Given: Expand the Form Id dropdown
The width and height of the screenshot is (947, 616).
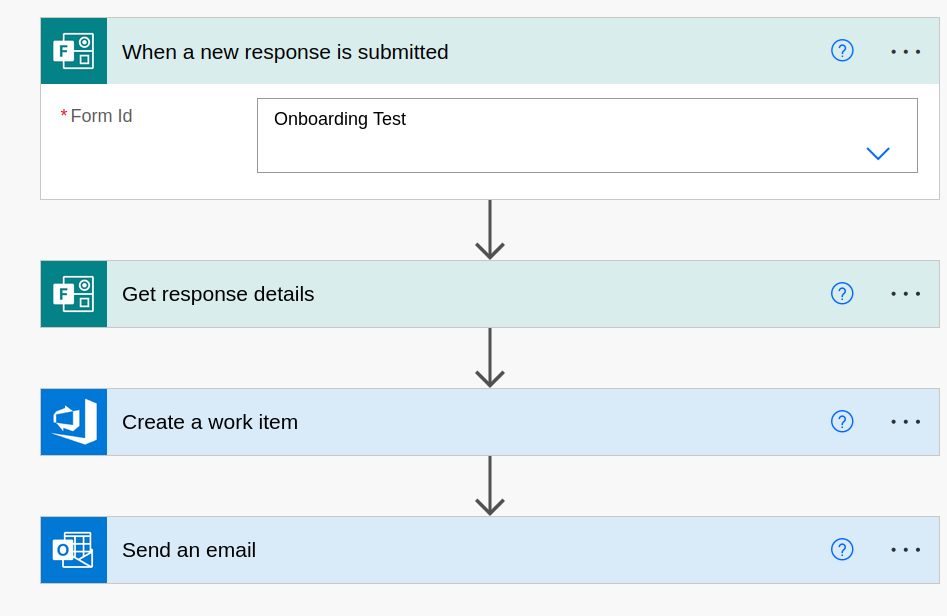Looking at the screenshot, I should click(878, 152).
